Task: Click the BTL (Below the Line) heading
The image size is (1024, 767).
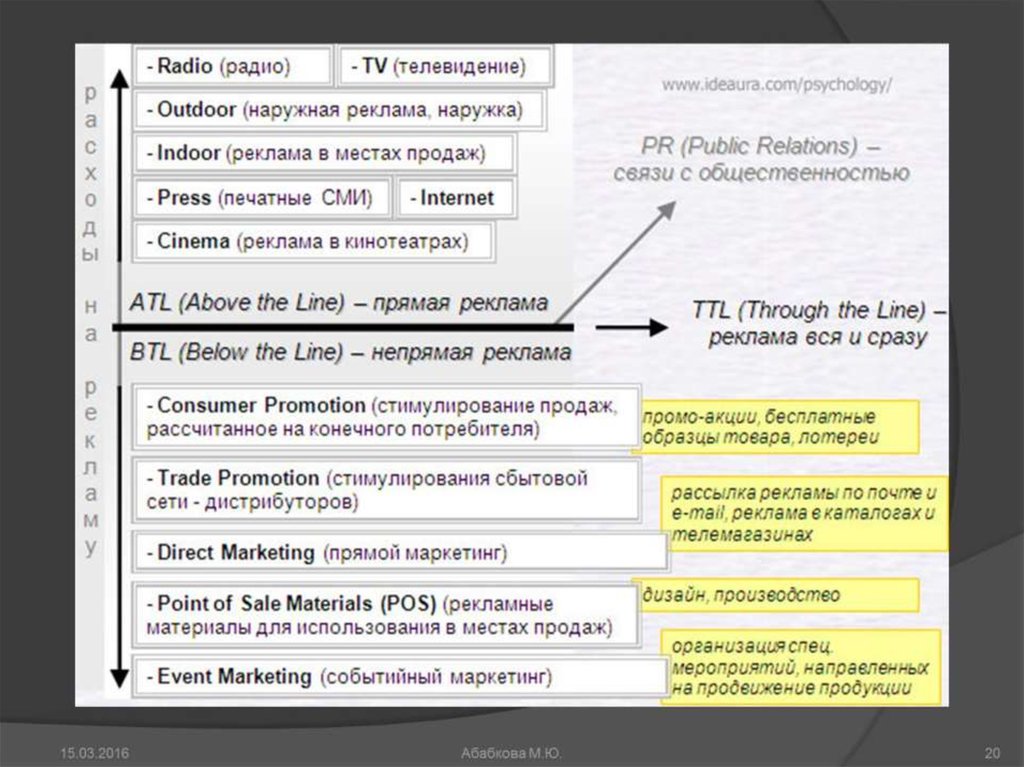Action: click(350, 352)
